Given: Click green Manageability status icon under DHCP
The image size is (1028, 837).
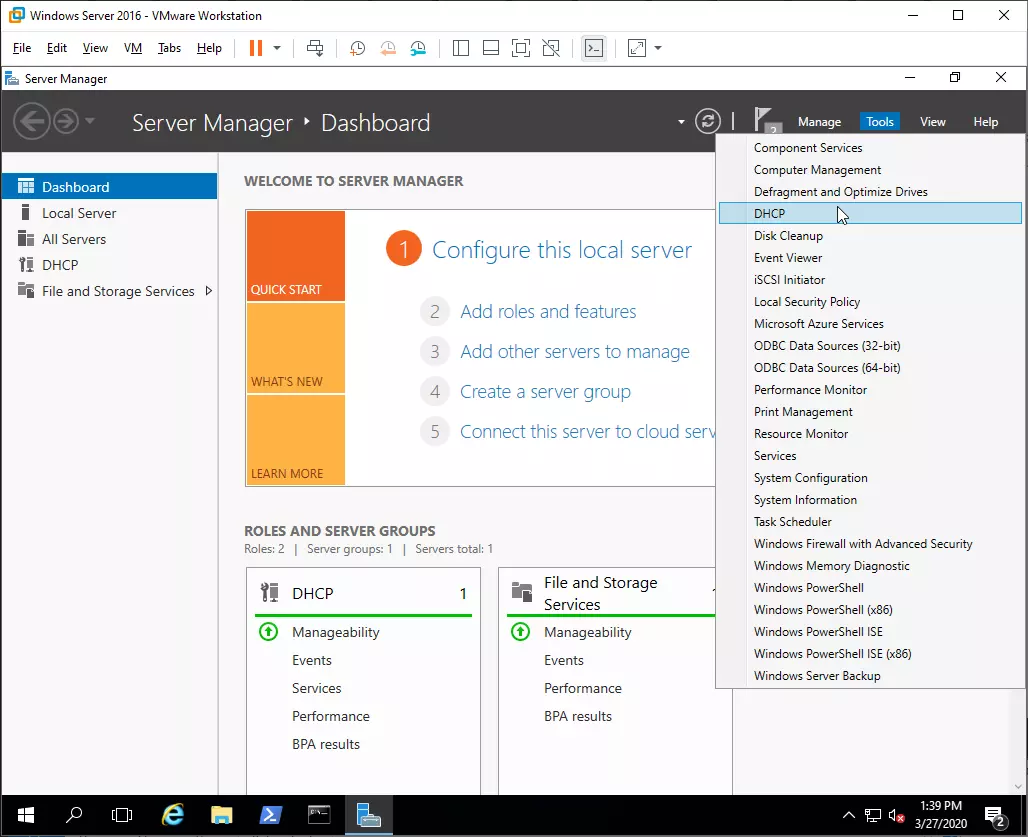Looking at the screenshot, I should tap(269, 632).
